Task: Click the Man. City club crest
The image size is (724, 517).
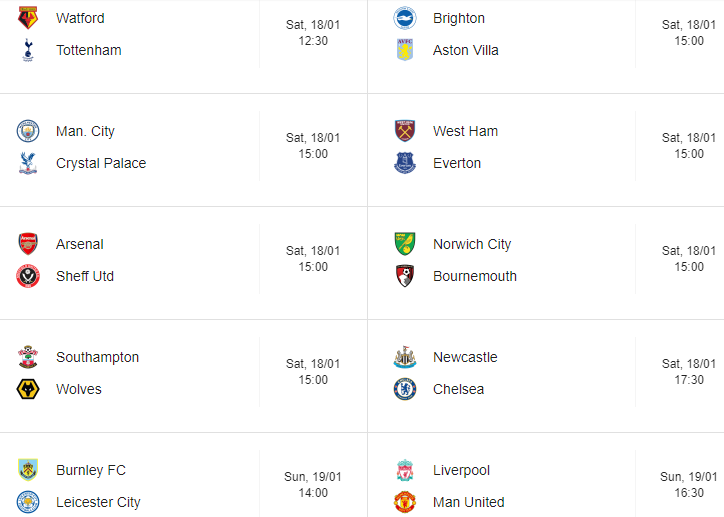Action: tap(28, 131)
